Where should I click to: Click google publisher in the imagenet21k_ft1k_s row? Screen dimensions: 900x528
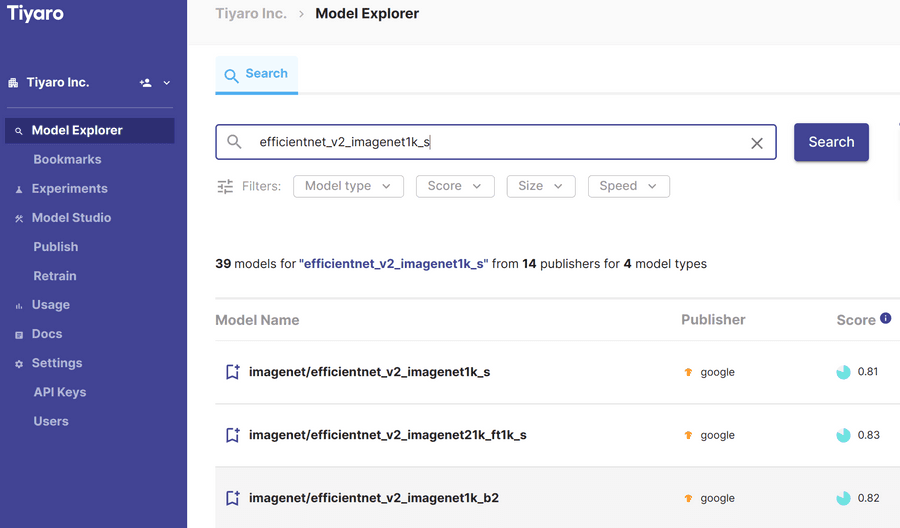point(717,435)
